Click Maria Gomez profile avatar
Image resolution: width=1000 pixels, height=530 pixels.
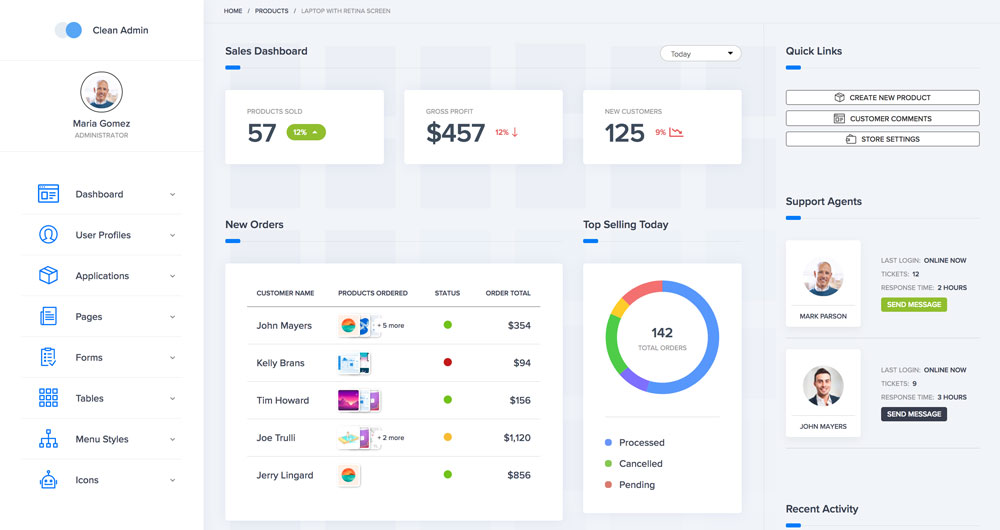[101, 92]
